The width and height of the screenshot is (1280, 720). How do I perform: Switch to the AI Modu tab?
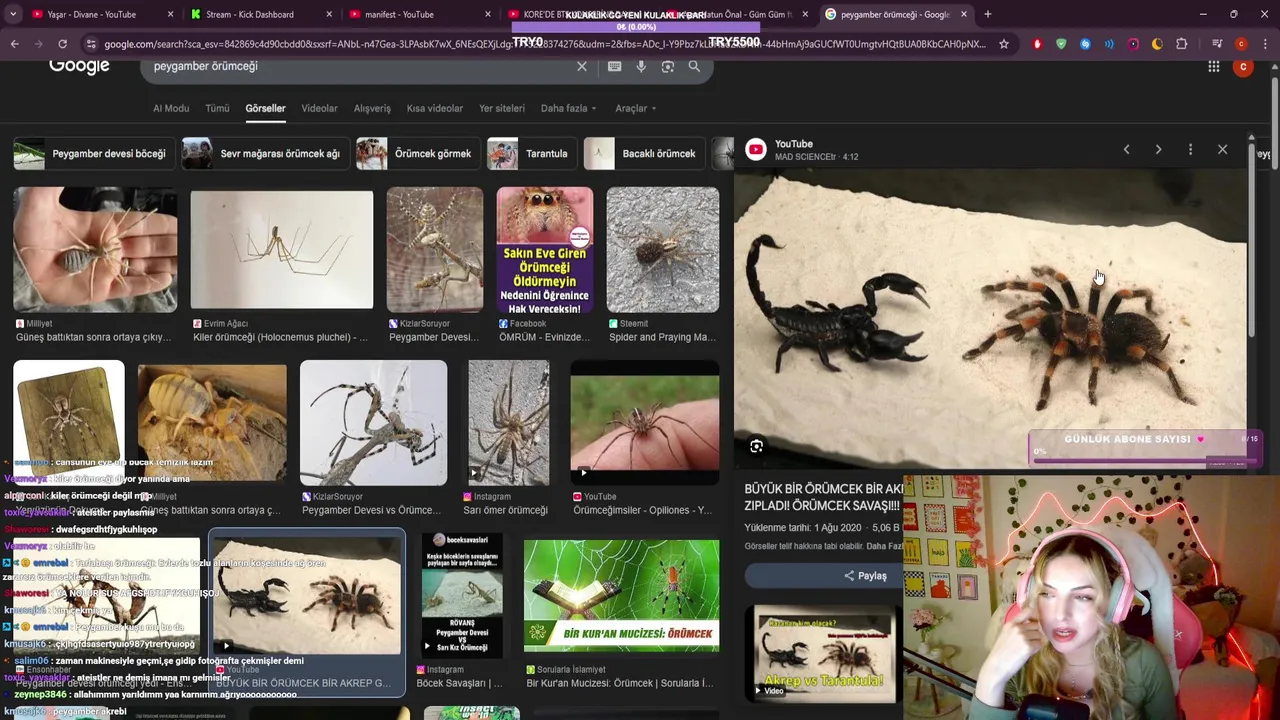171,108
